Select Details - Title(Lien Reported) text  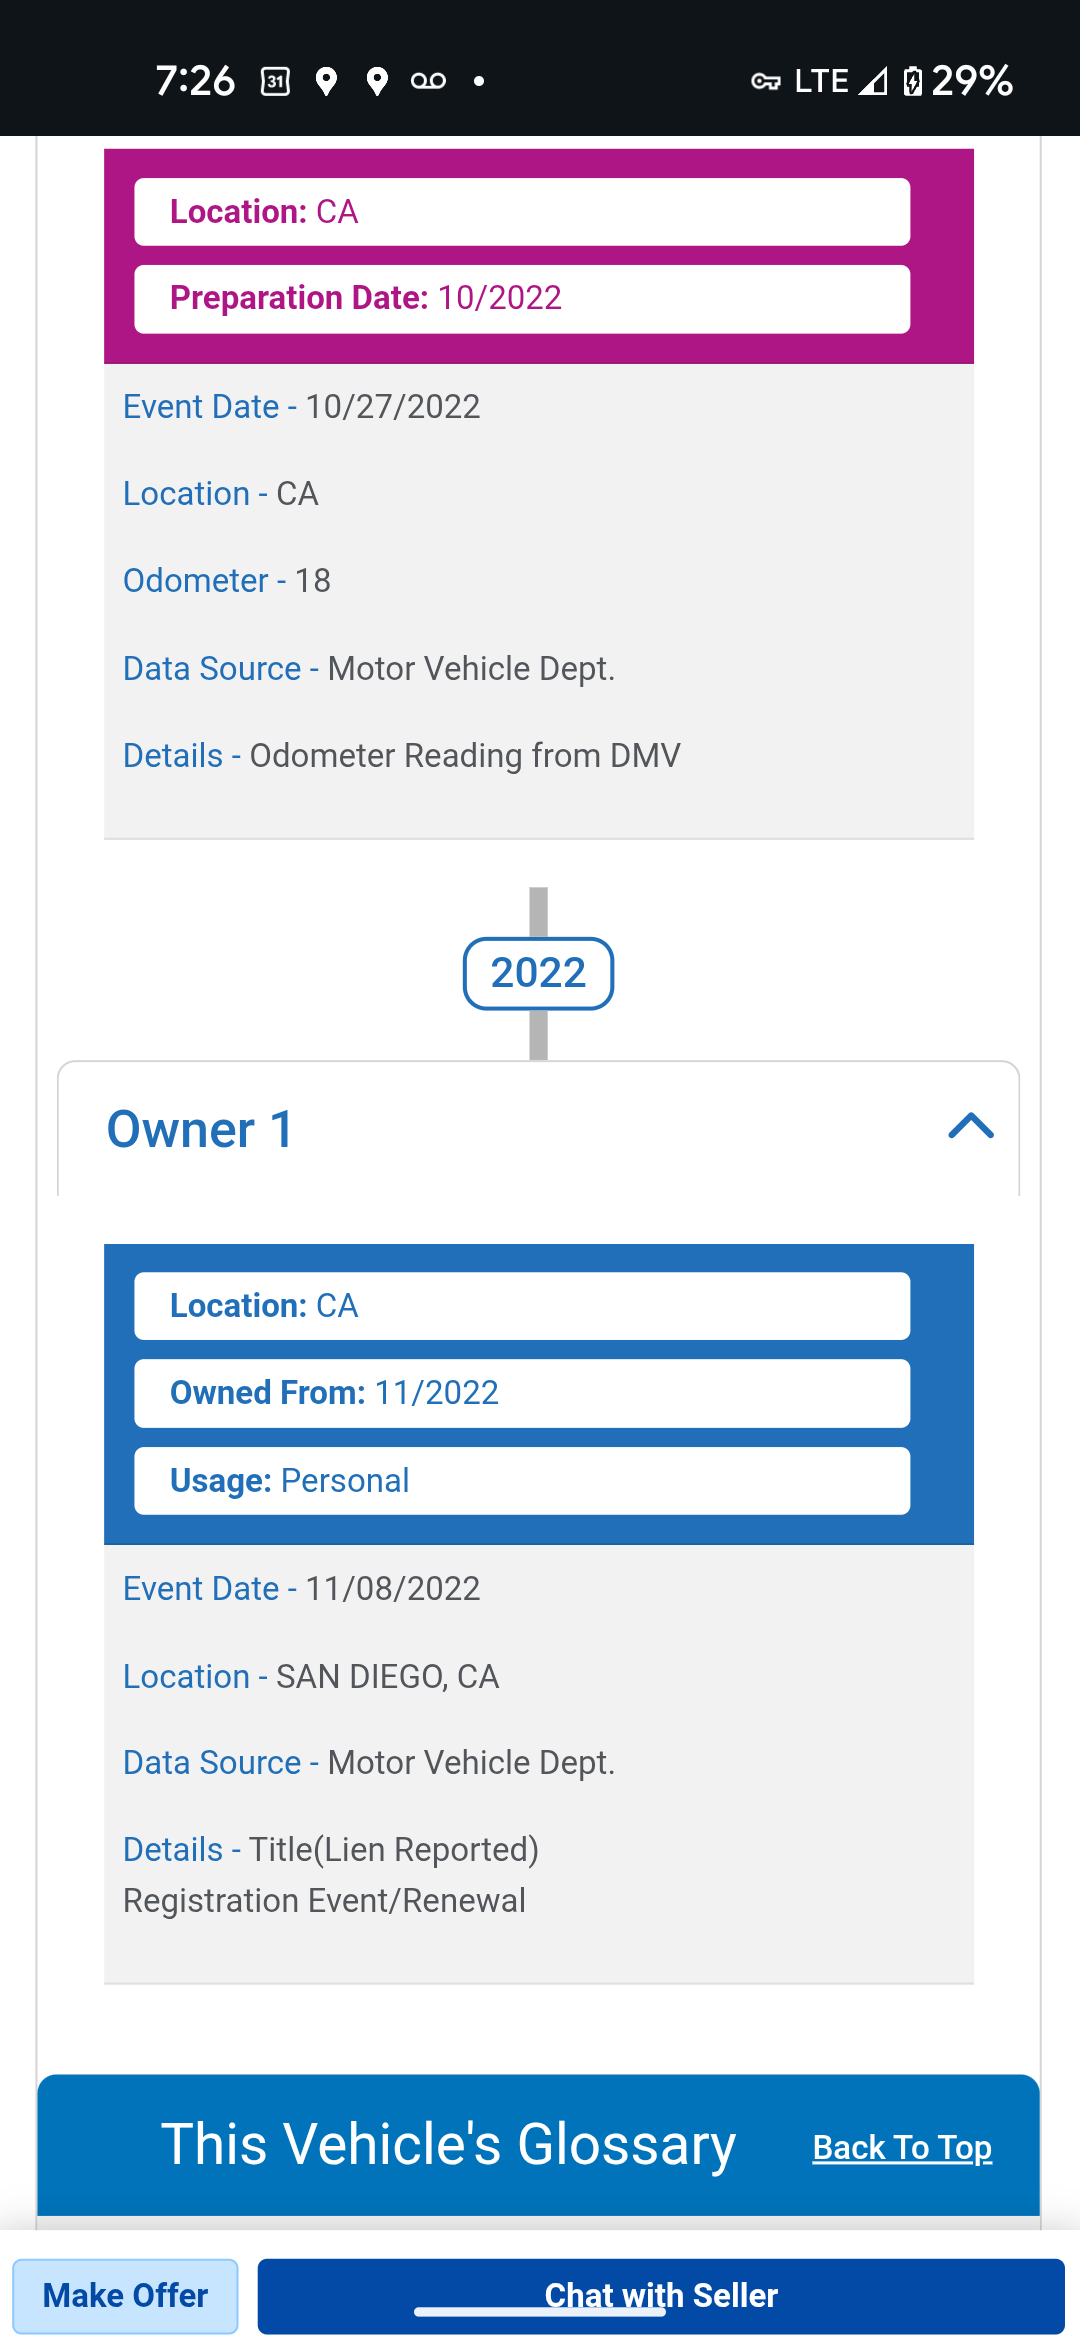pyautogui.click(x=331, y=1850)
